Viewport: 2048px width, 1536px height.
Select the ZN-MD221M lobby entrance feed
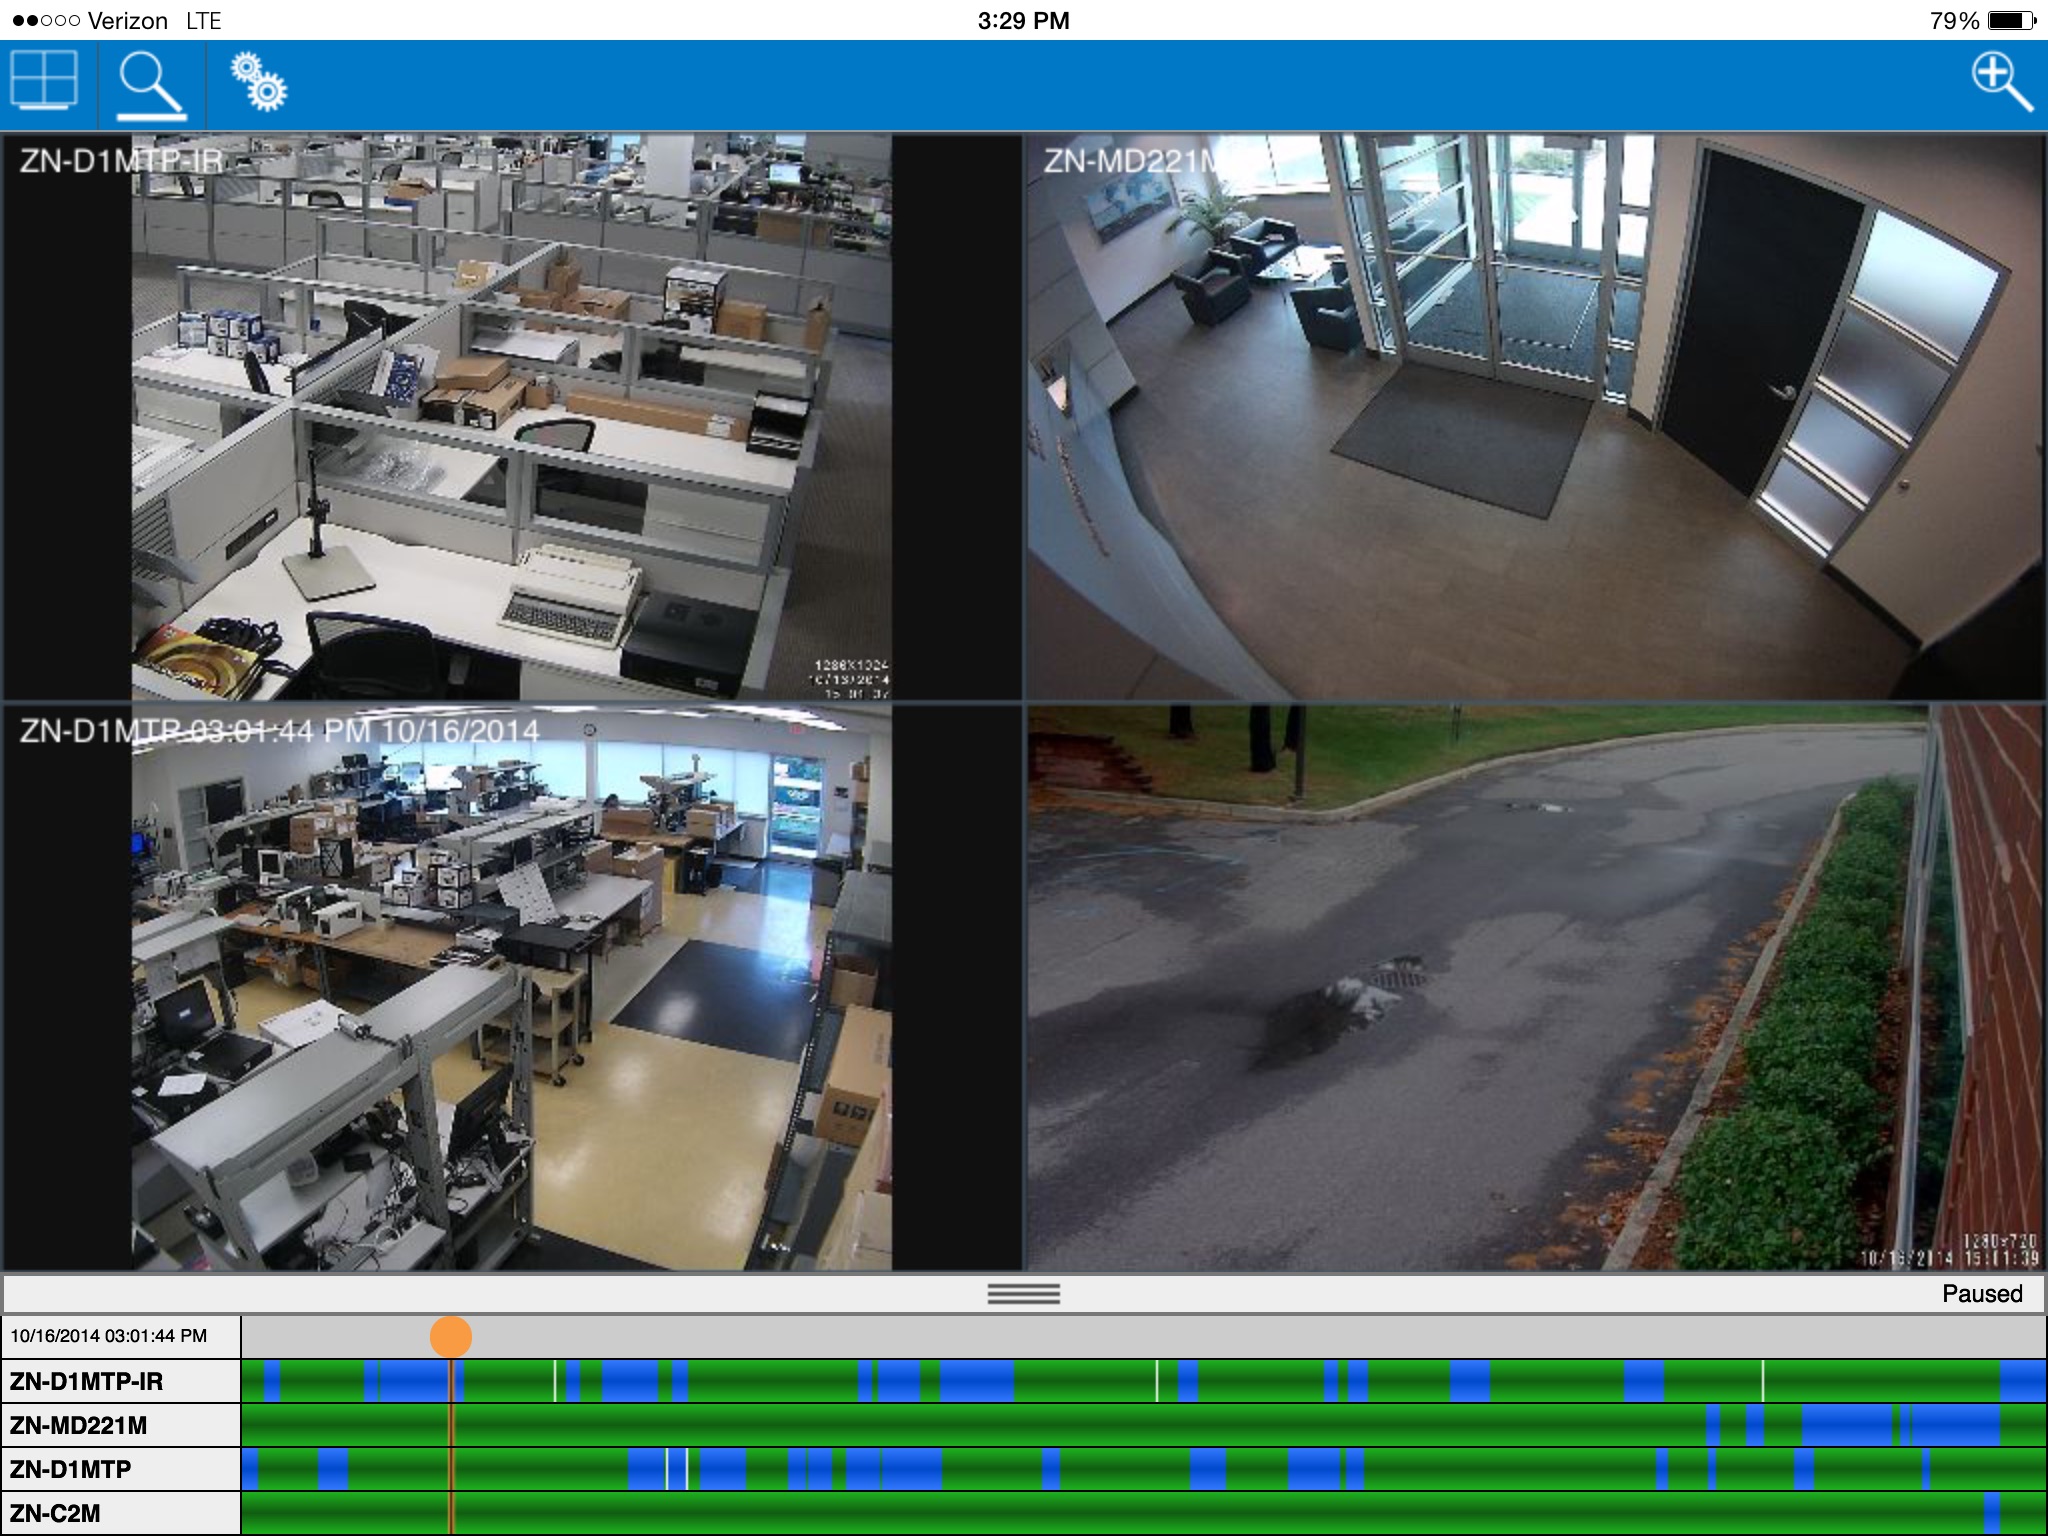click(1536, 416)
